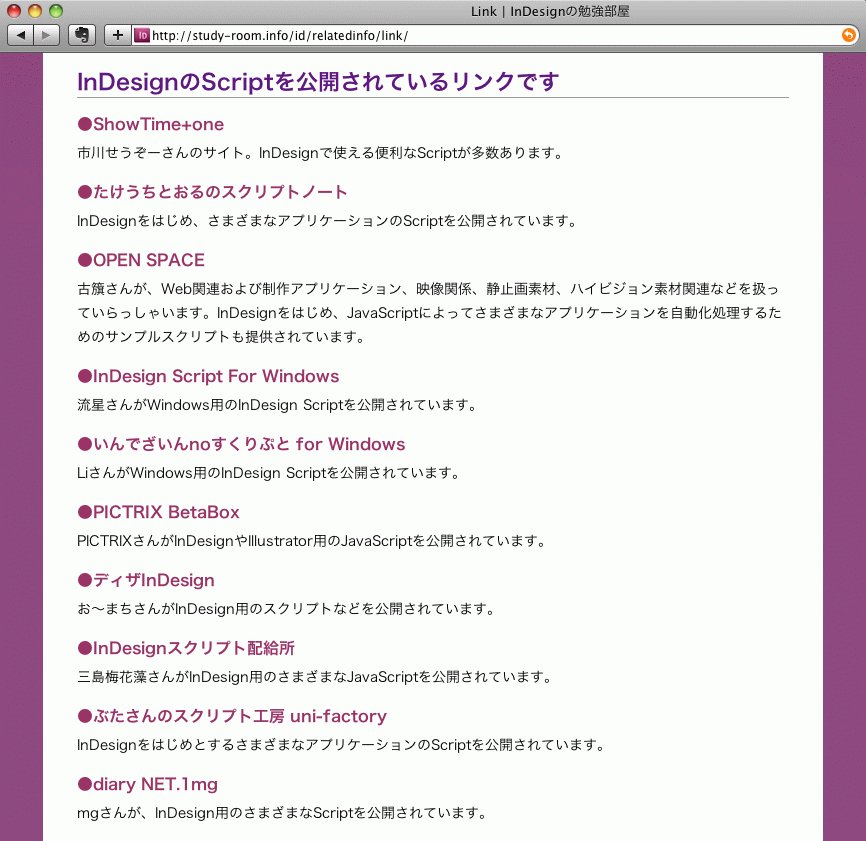Viewport: 866px width, 841px height.
Task: Click the yellow minimize window button
Action: coord(35,10)
